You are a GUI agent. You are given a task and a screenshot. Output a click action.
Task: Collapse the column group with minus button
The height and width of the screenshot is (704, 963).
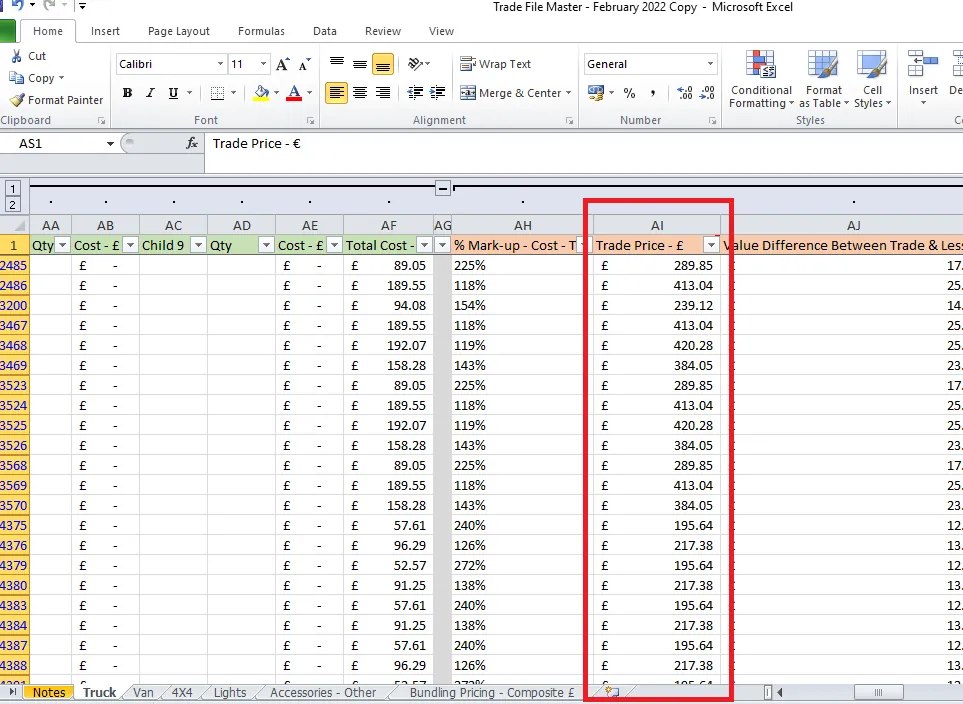443,188
